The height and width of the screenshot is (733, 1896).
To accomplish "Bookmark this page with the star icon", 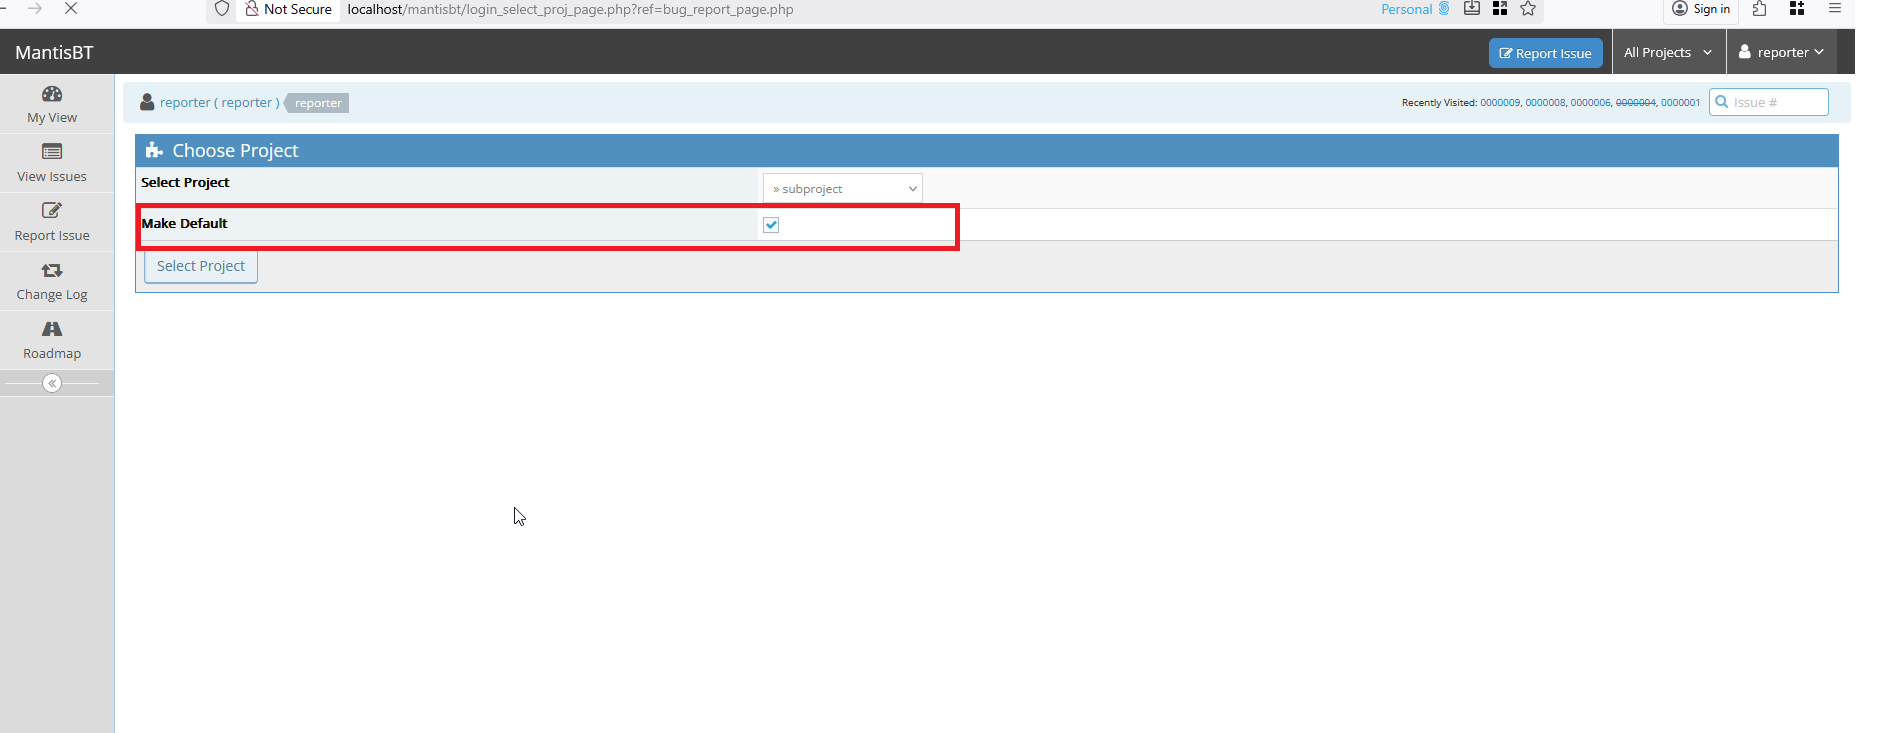I will [1528, 9].
